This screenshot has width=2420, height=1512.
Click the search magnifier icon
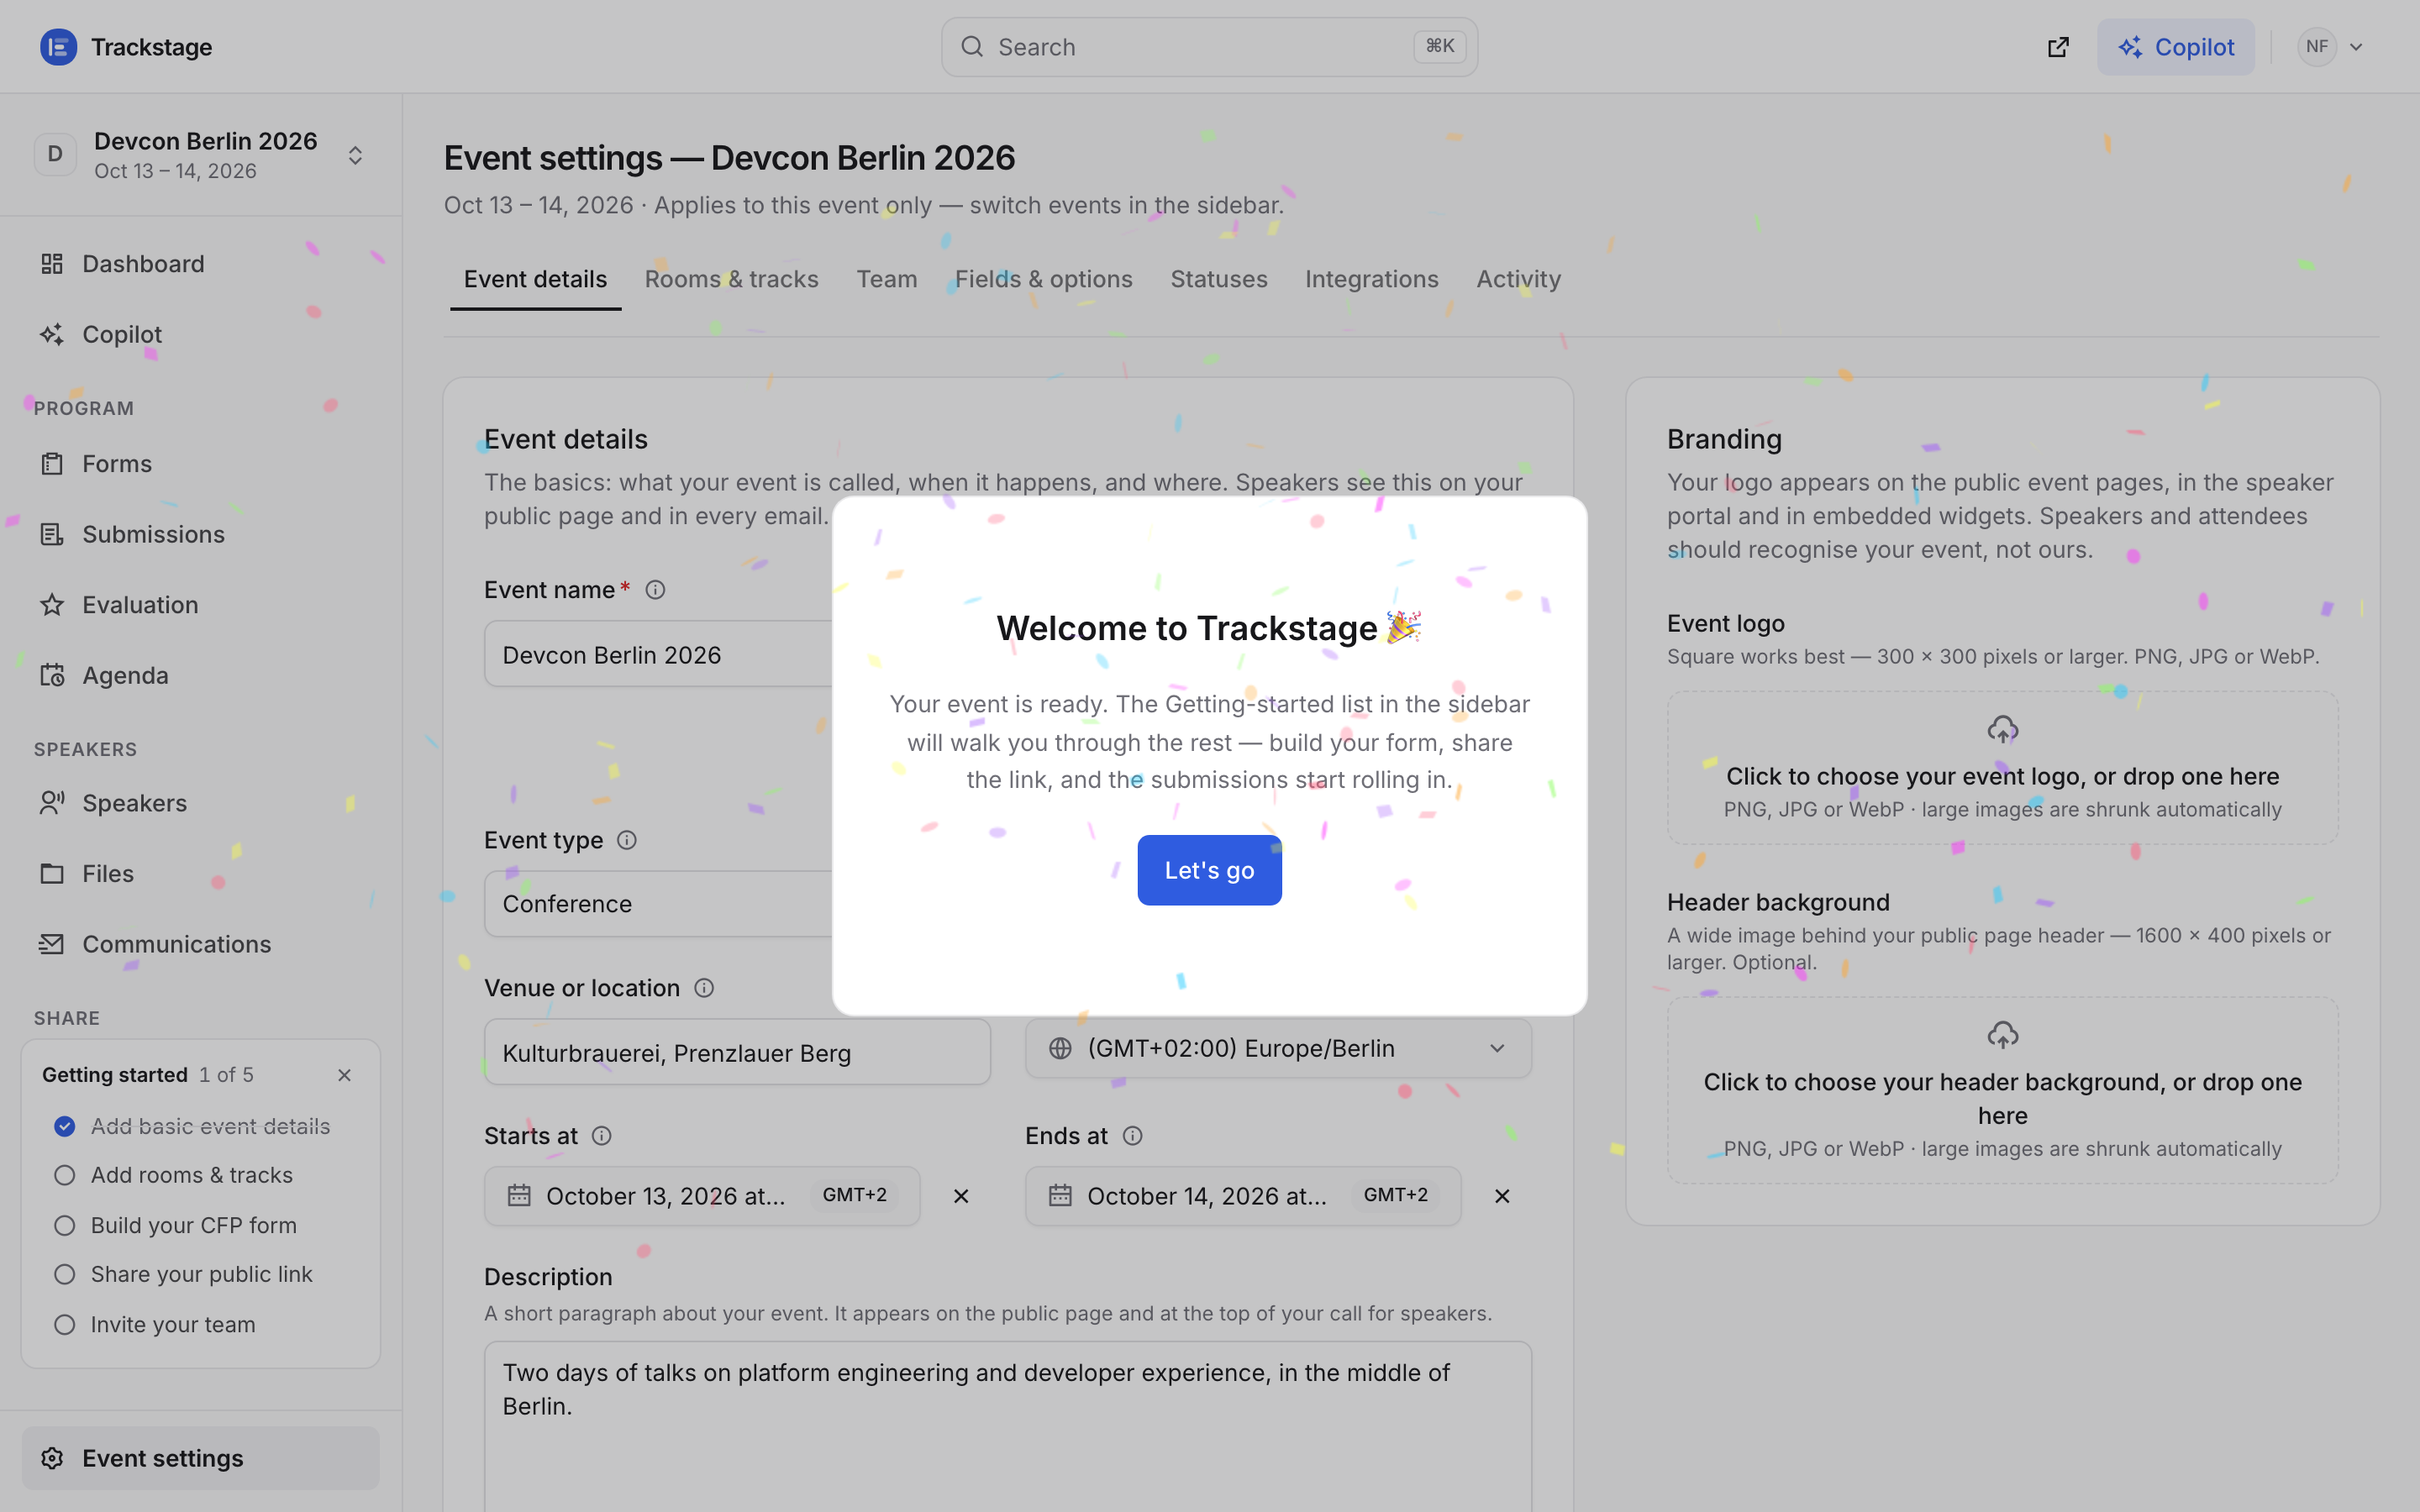point(972,47)
